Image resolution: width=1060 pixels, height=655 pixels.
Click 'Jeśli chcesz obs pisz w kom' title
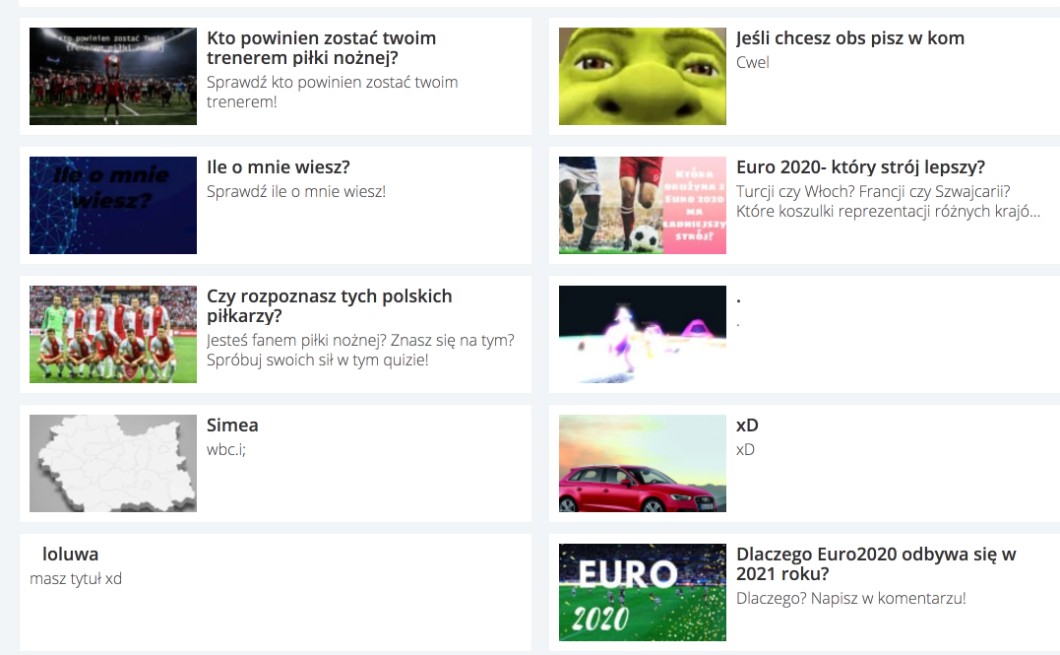pyautogui.click(x=850, y=38)
